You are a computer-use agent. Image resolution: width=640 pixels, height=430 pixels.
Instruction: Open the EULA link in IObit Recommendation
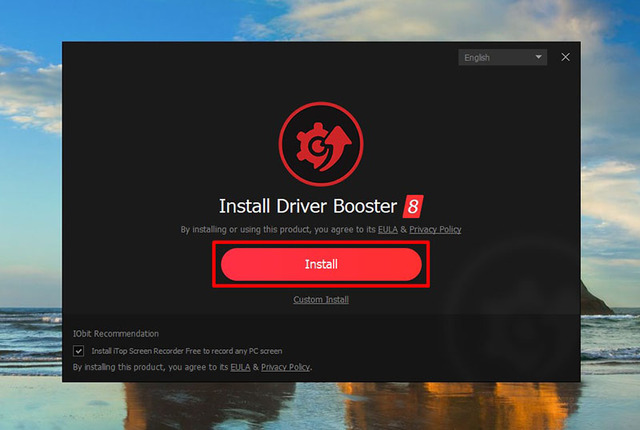pos(240,367)
